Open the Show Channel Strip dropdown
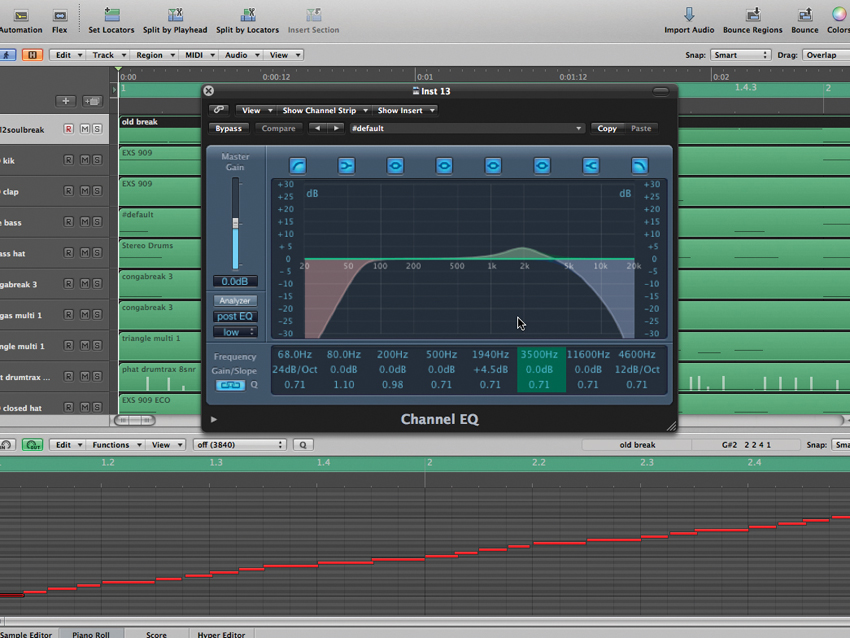The height and width of the screenshot is (638, 850). pos(325,110)
